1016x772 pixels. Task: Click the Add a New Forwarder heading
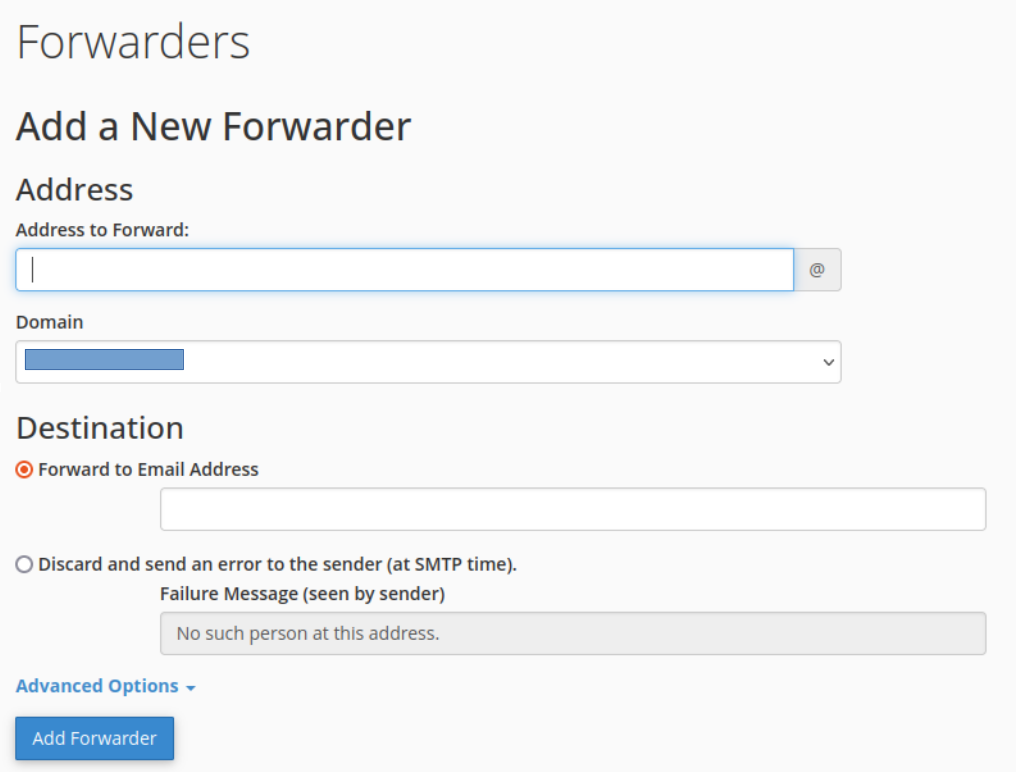point(213,126)
